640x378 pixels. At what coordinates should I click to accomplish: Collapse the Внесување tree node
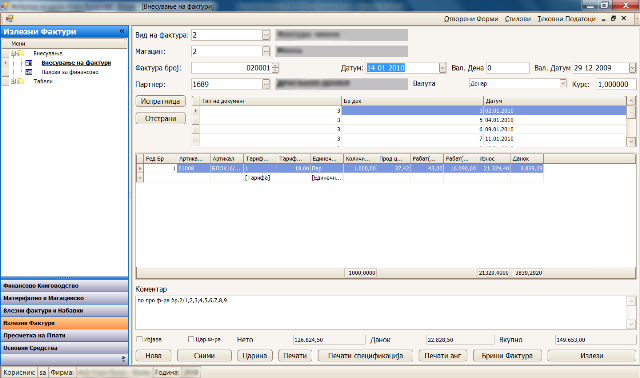pyautogui.click(x=13, y=53)
